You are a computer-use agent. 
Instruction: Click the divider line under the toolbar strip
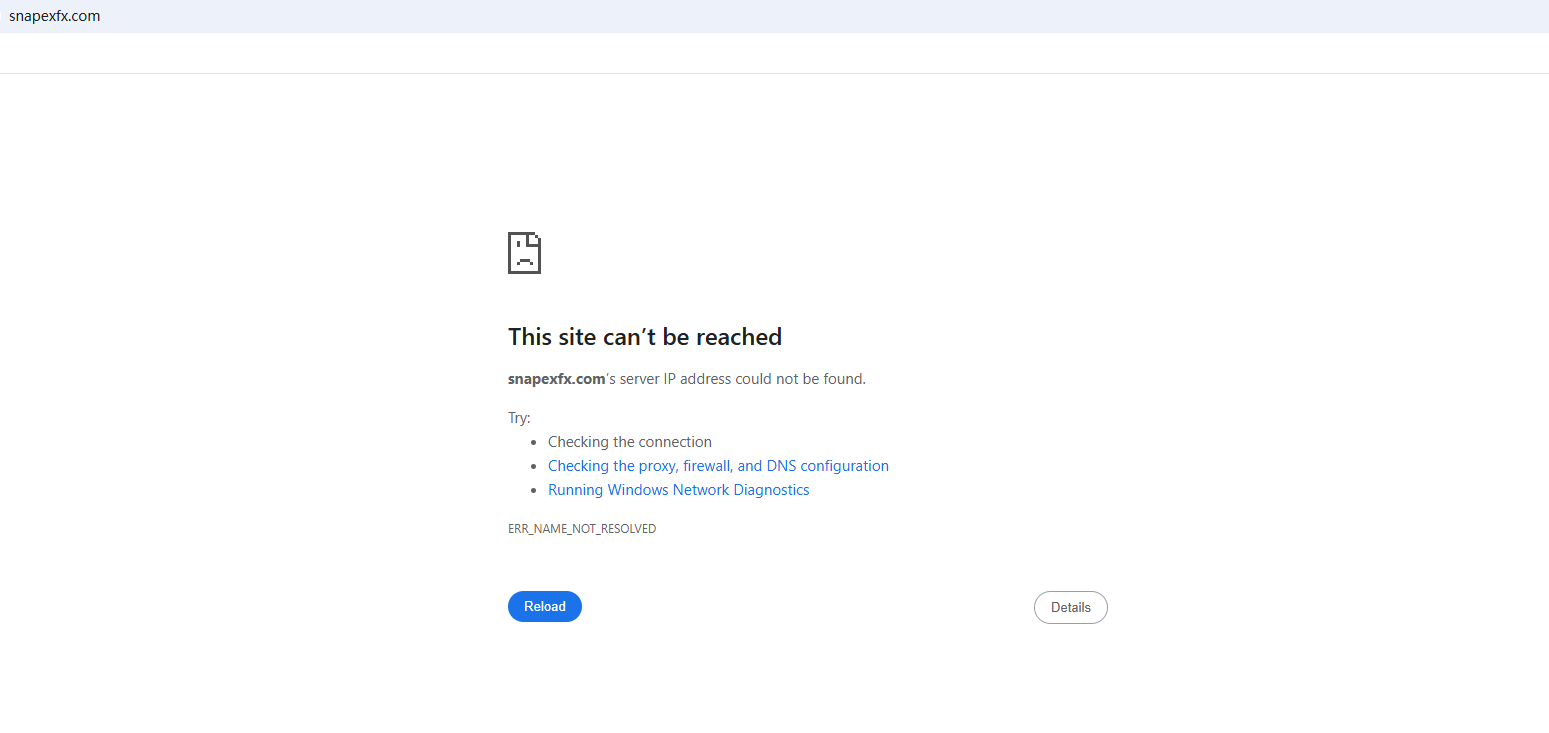[774, 73]
